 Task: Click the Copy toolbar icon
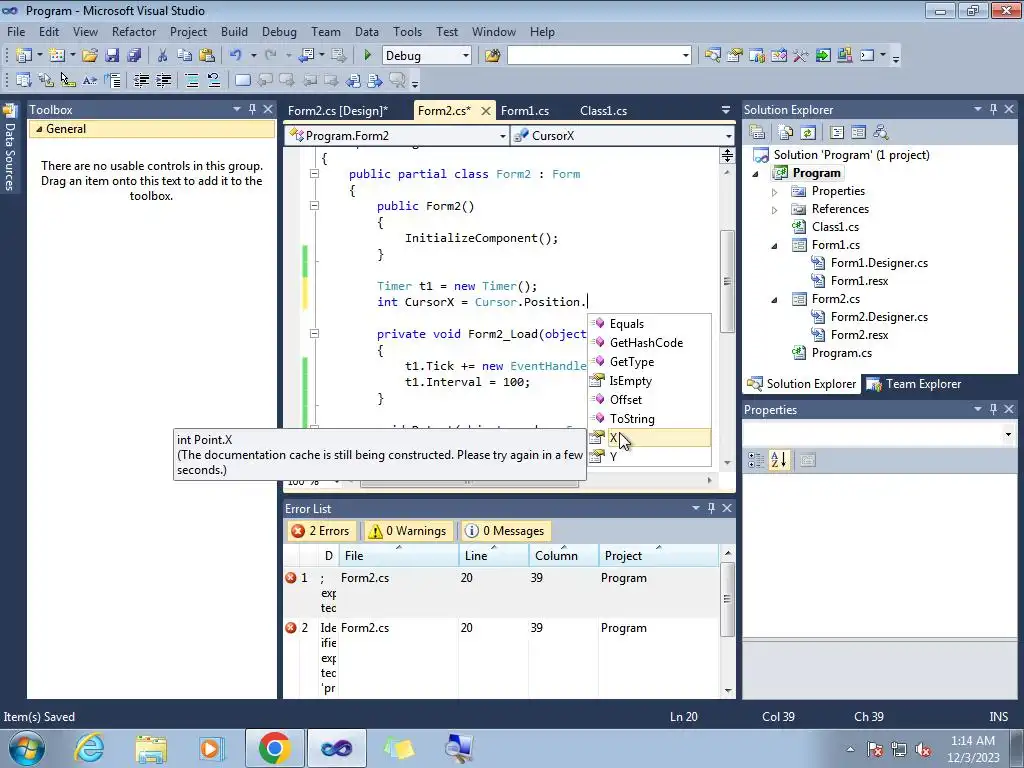tap(185, 56)
